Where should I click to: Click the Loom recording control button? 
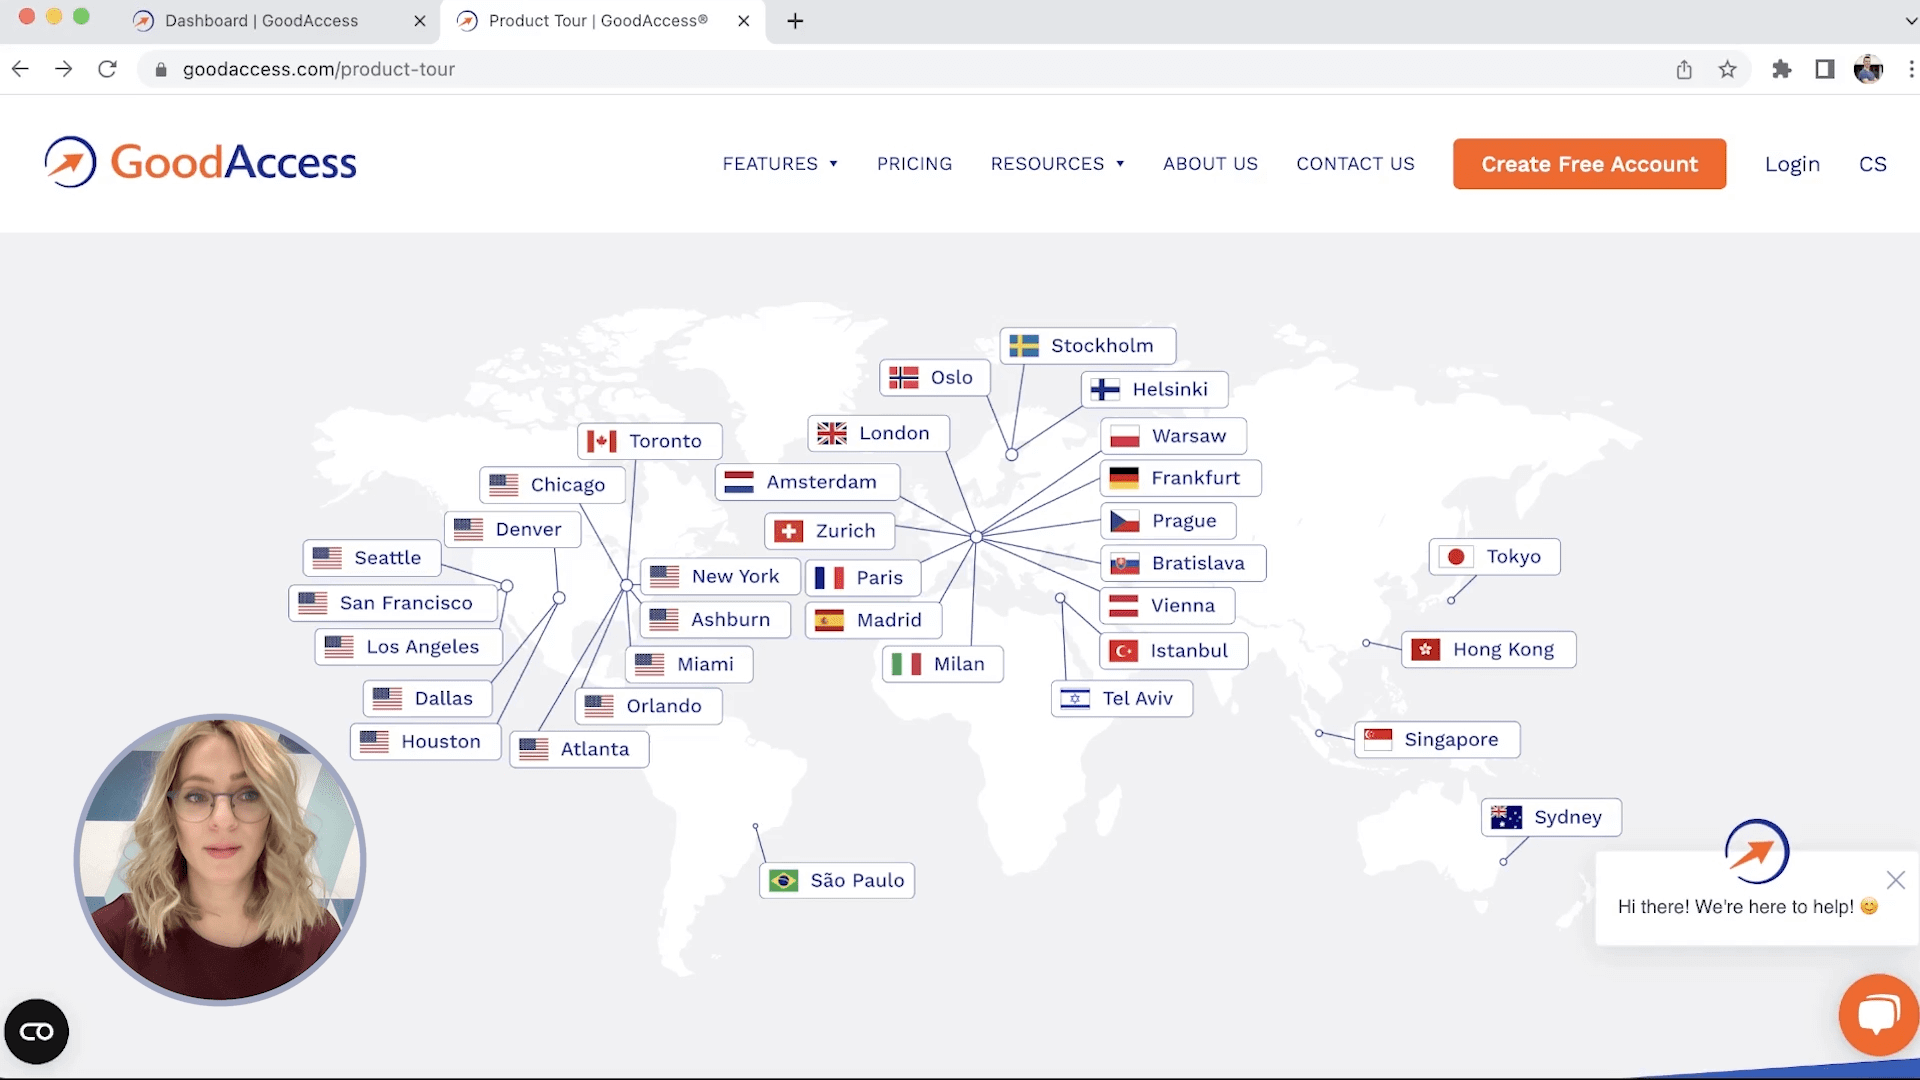[x=37, y=1031]
